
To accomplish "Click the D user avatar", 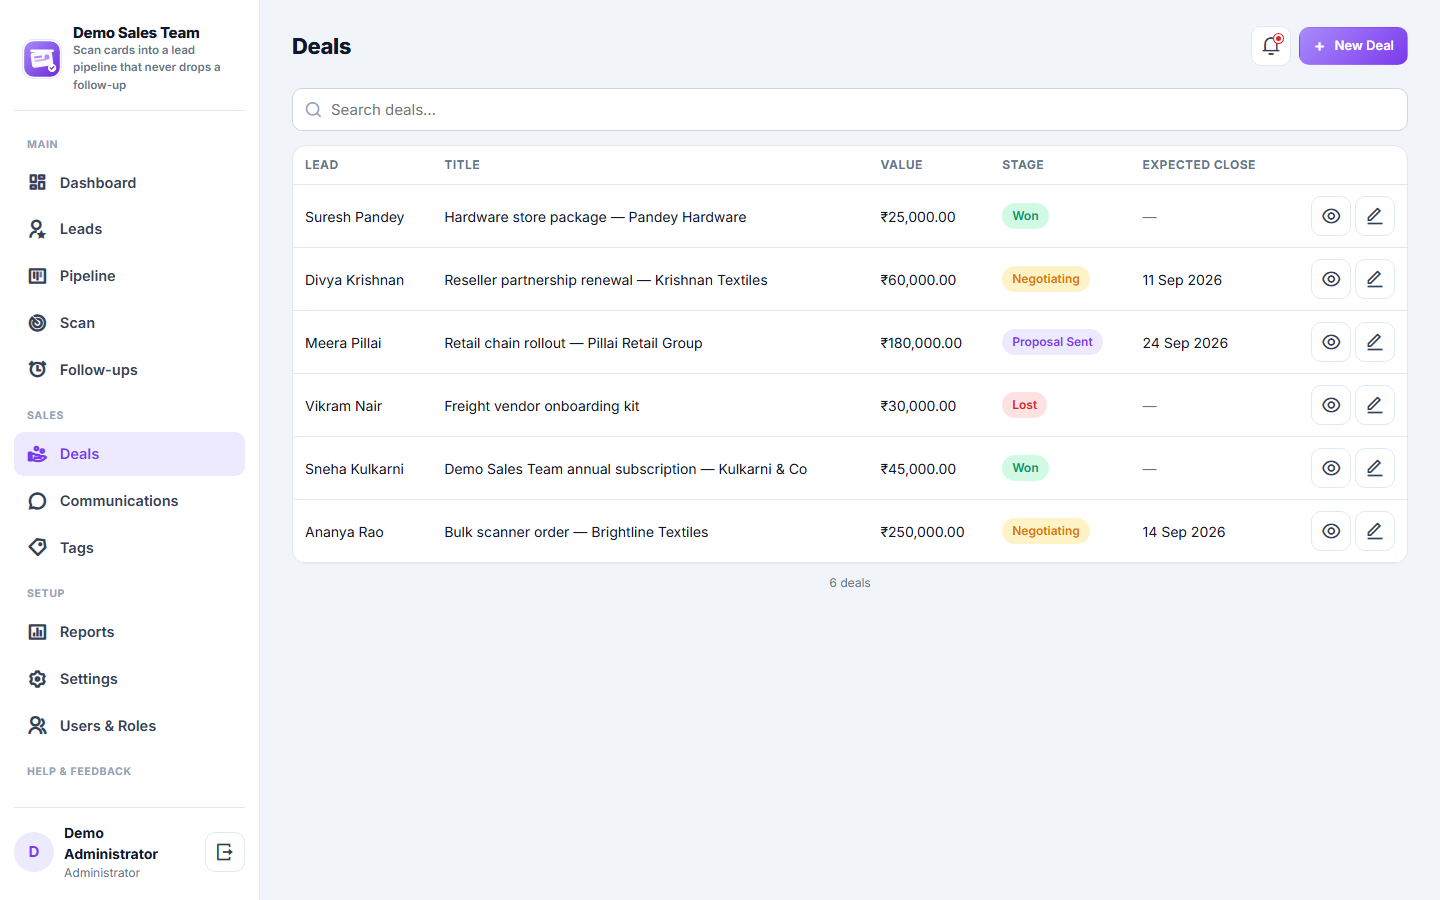I will [x=34, y=852].
